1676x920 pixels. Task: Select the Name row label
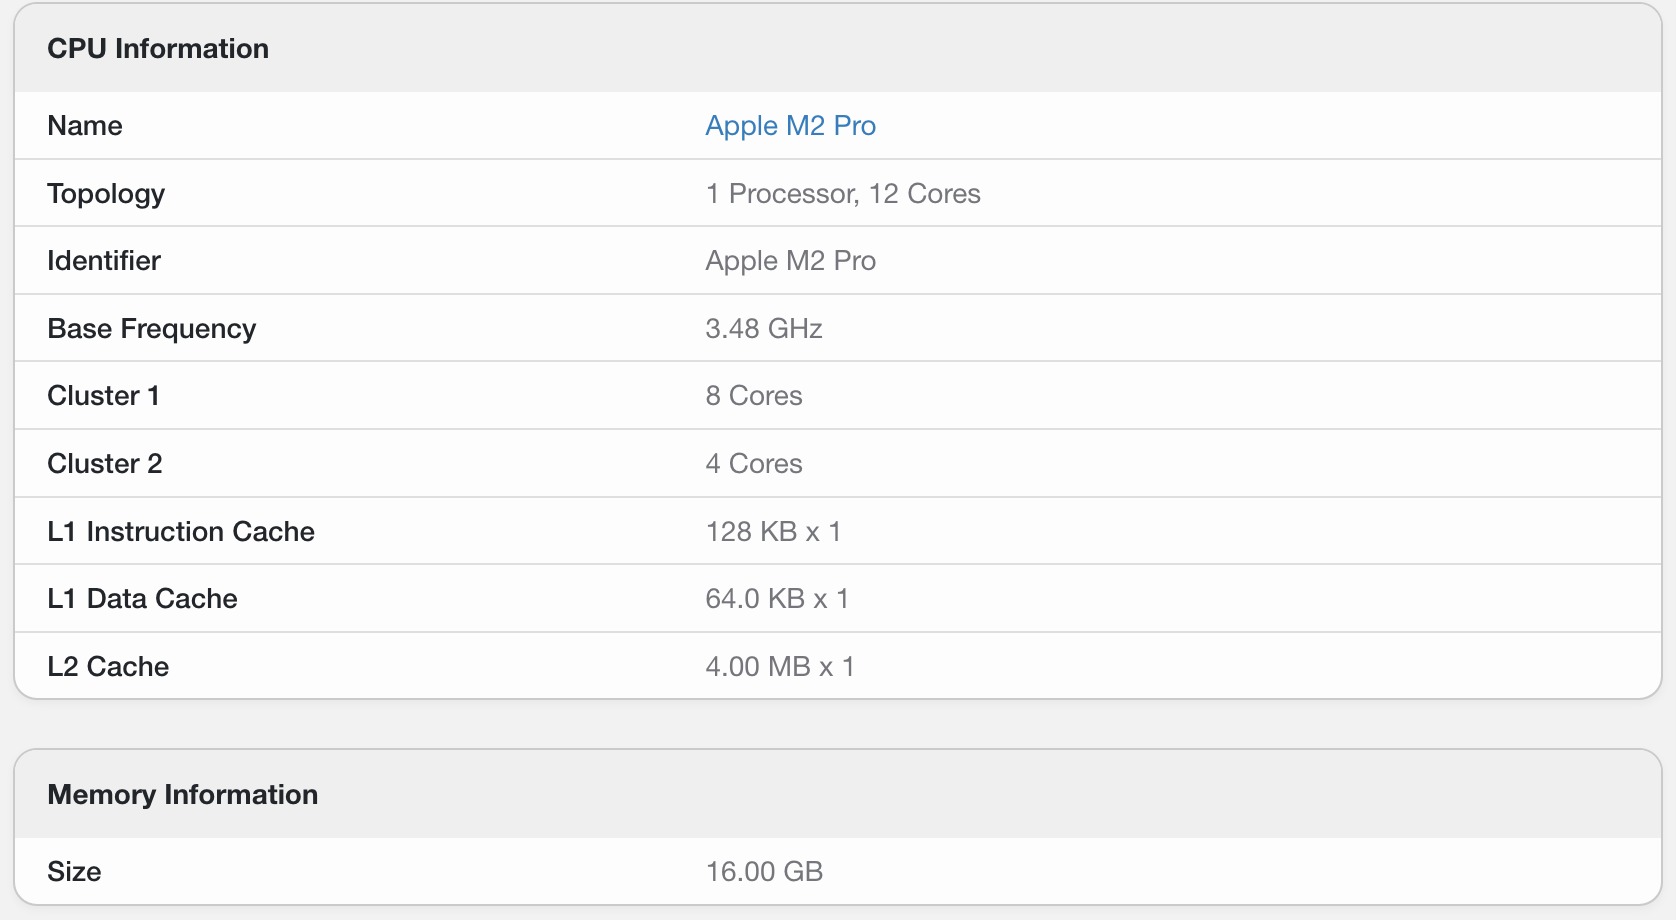(84, 125)
